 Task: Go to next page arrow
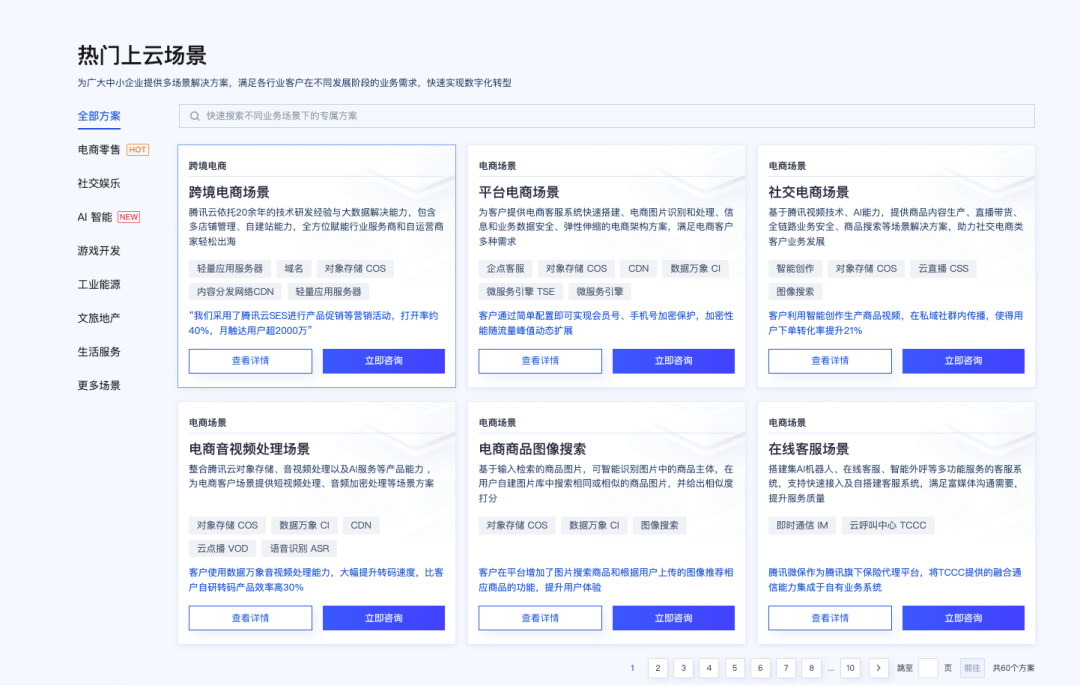coord(878,668)
